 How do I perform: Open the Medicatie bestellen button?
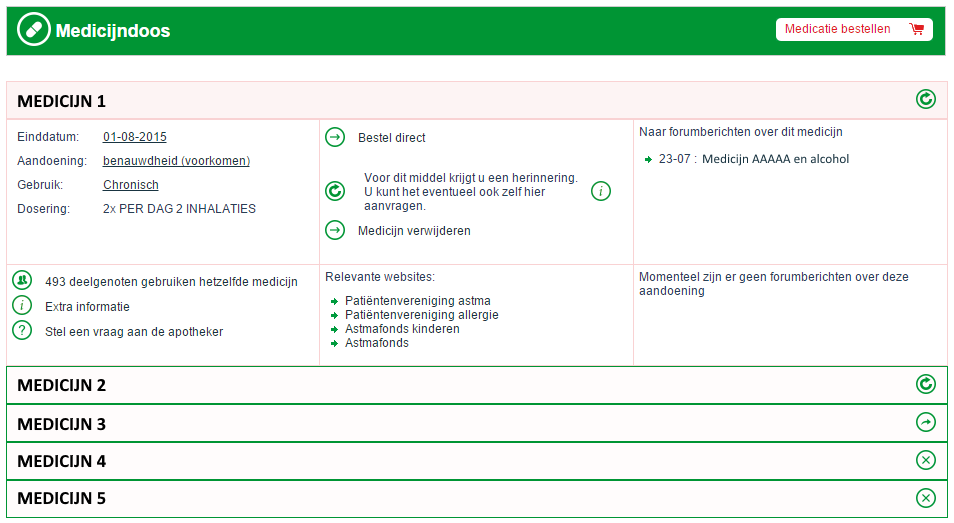click(x=854, y=29)
